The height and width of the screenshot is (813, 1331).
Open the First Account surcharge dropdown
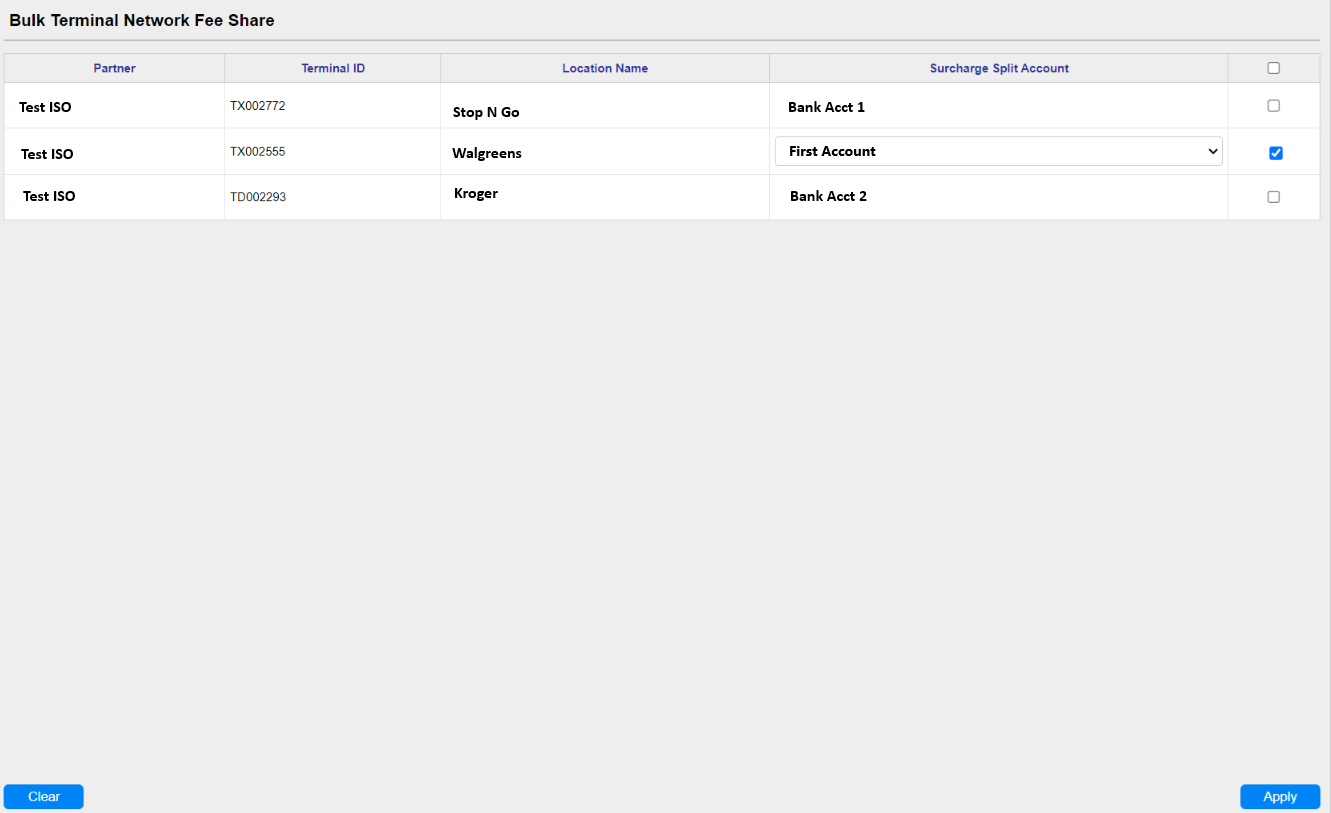pos(999,151)
